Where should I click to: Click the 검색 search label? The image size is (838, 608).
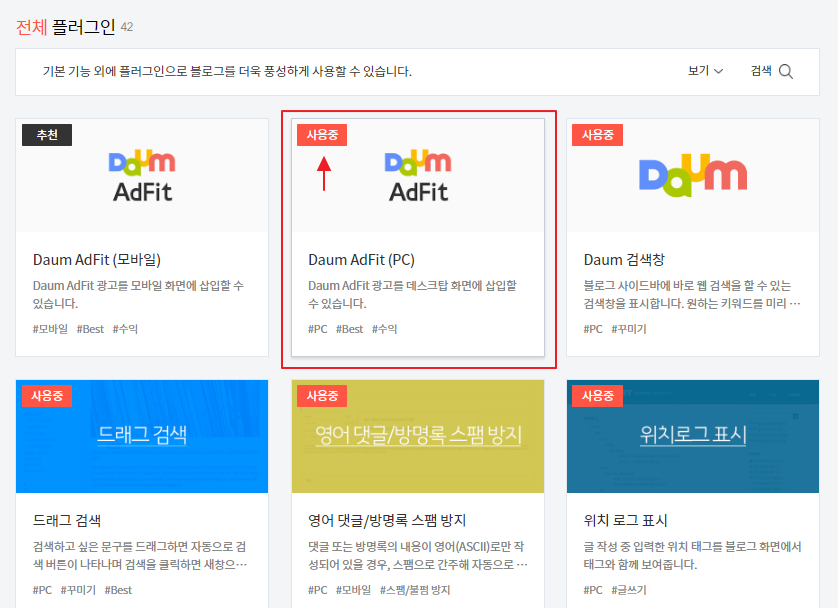[x=761, y=71]
